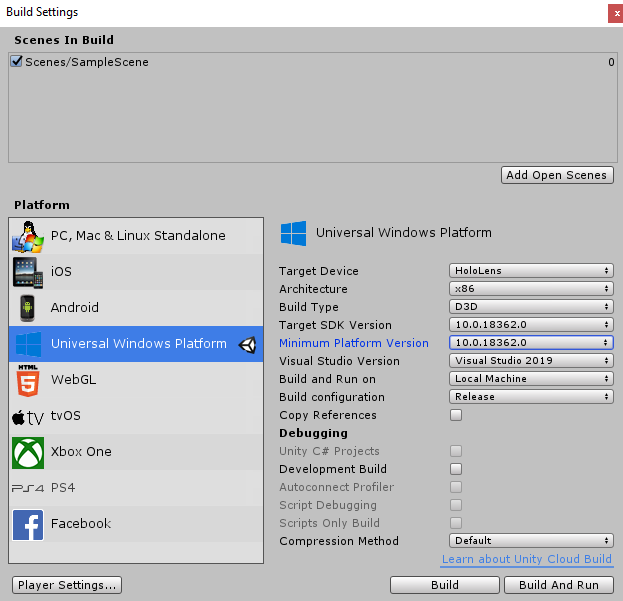Click the Windows logo in the platform list
The height and width of the screenshot is (601, 623).
[x=28, y=344]
